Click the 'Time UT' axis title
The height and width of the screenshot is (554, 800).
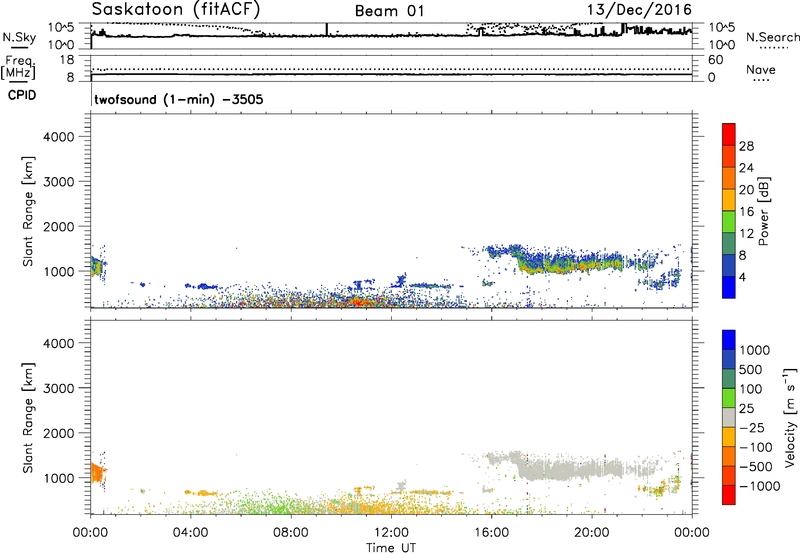click(x=391, y=548)
